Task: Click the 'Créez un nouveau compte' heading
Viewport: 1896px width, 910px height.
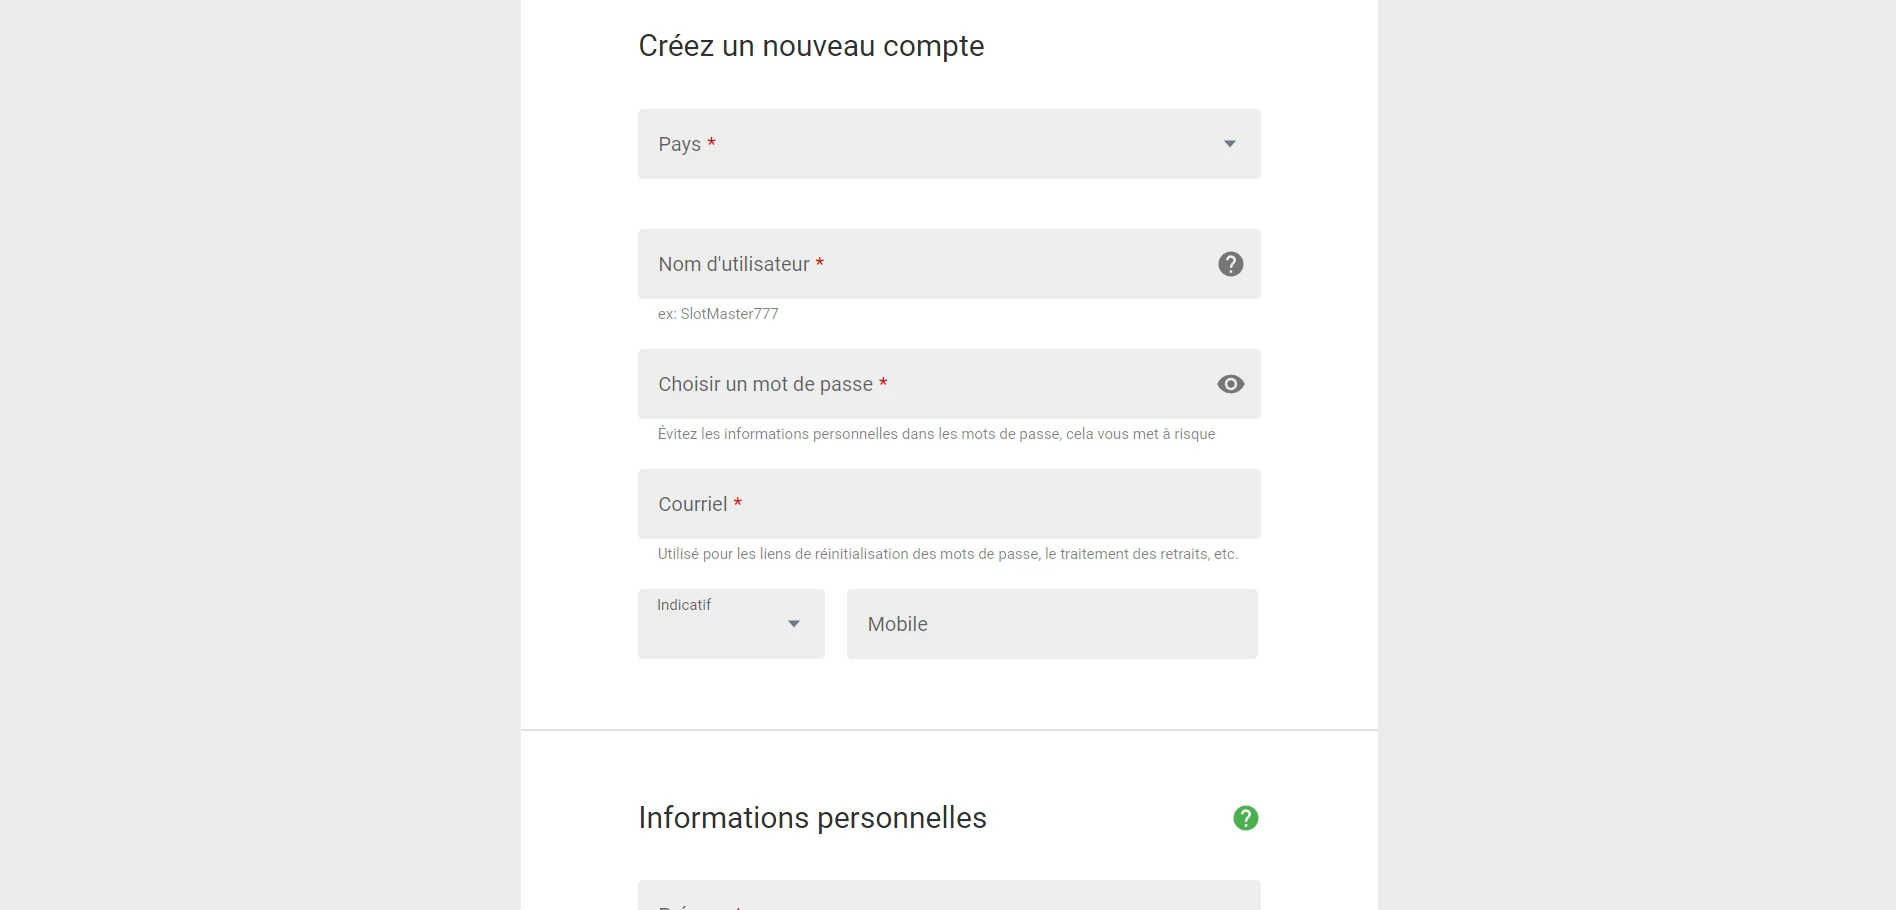Action: [x=811, y=46]
